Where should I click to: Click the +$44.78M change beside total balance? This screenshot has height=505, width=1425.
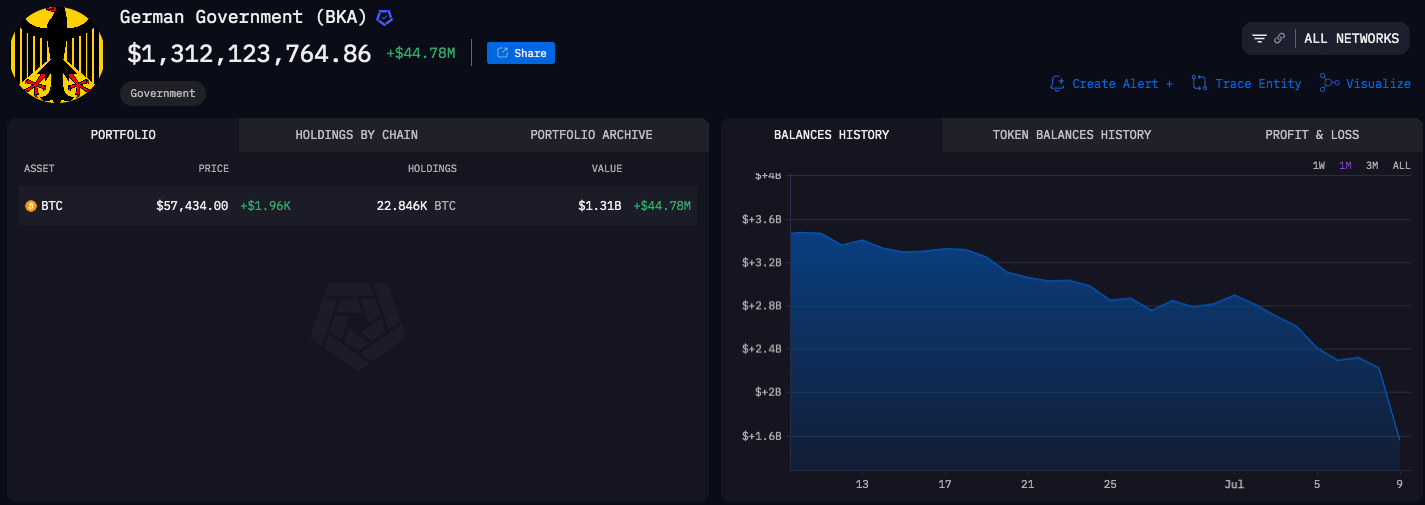(x=421, y=53)
